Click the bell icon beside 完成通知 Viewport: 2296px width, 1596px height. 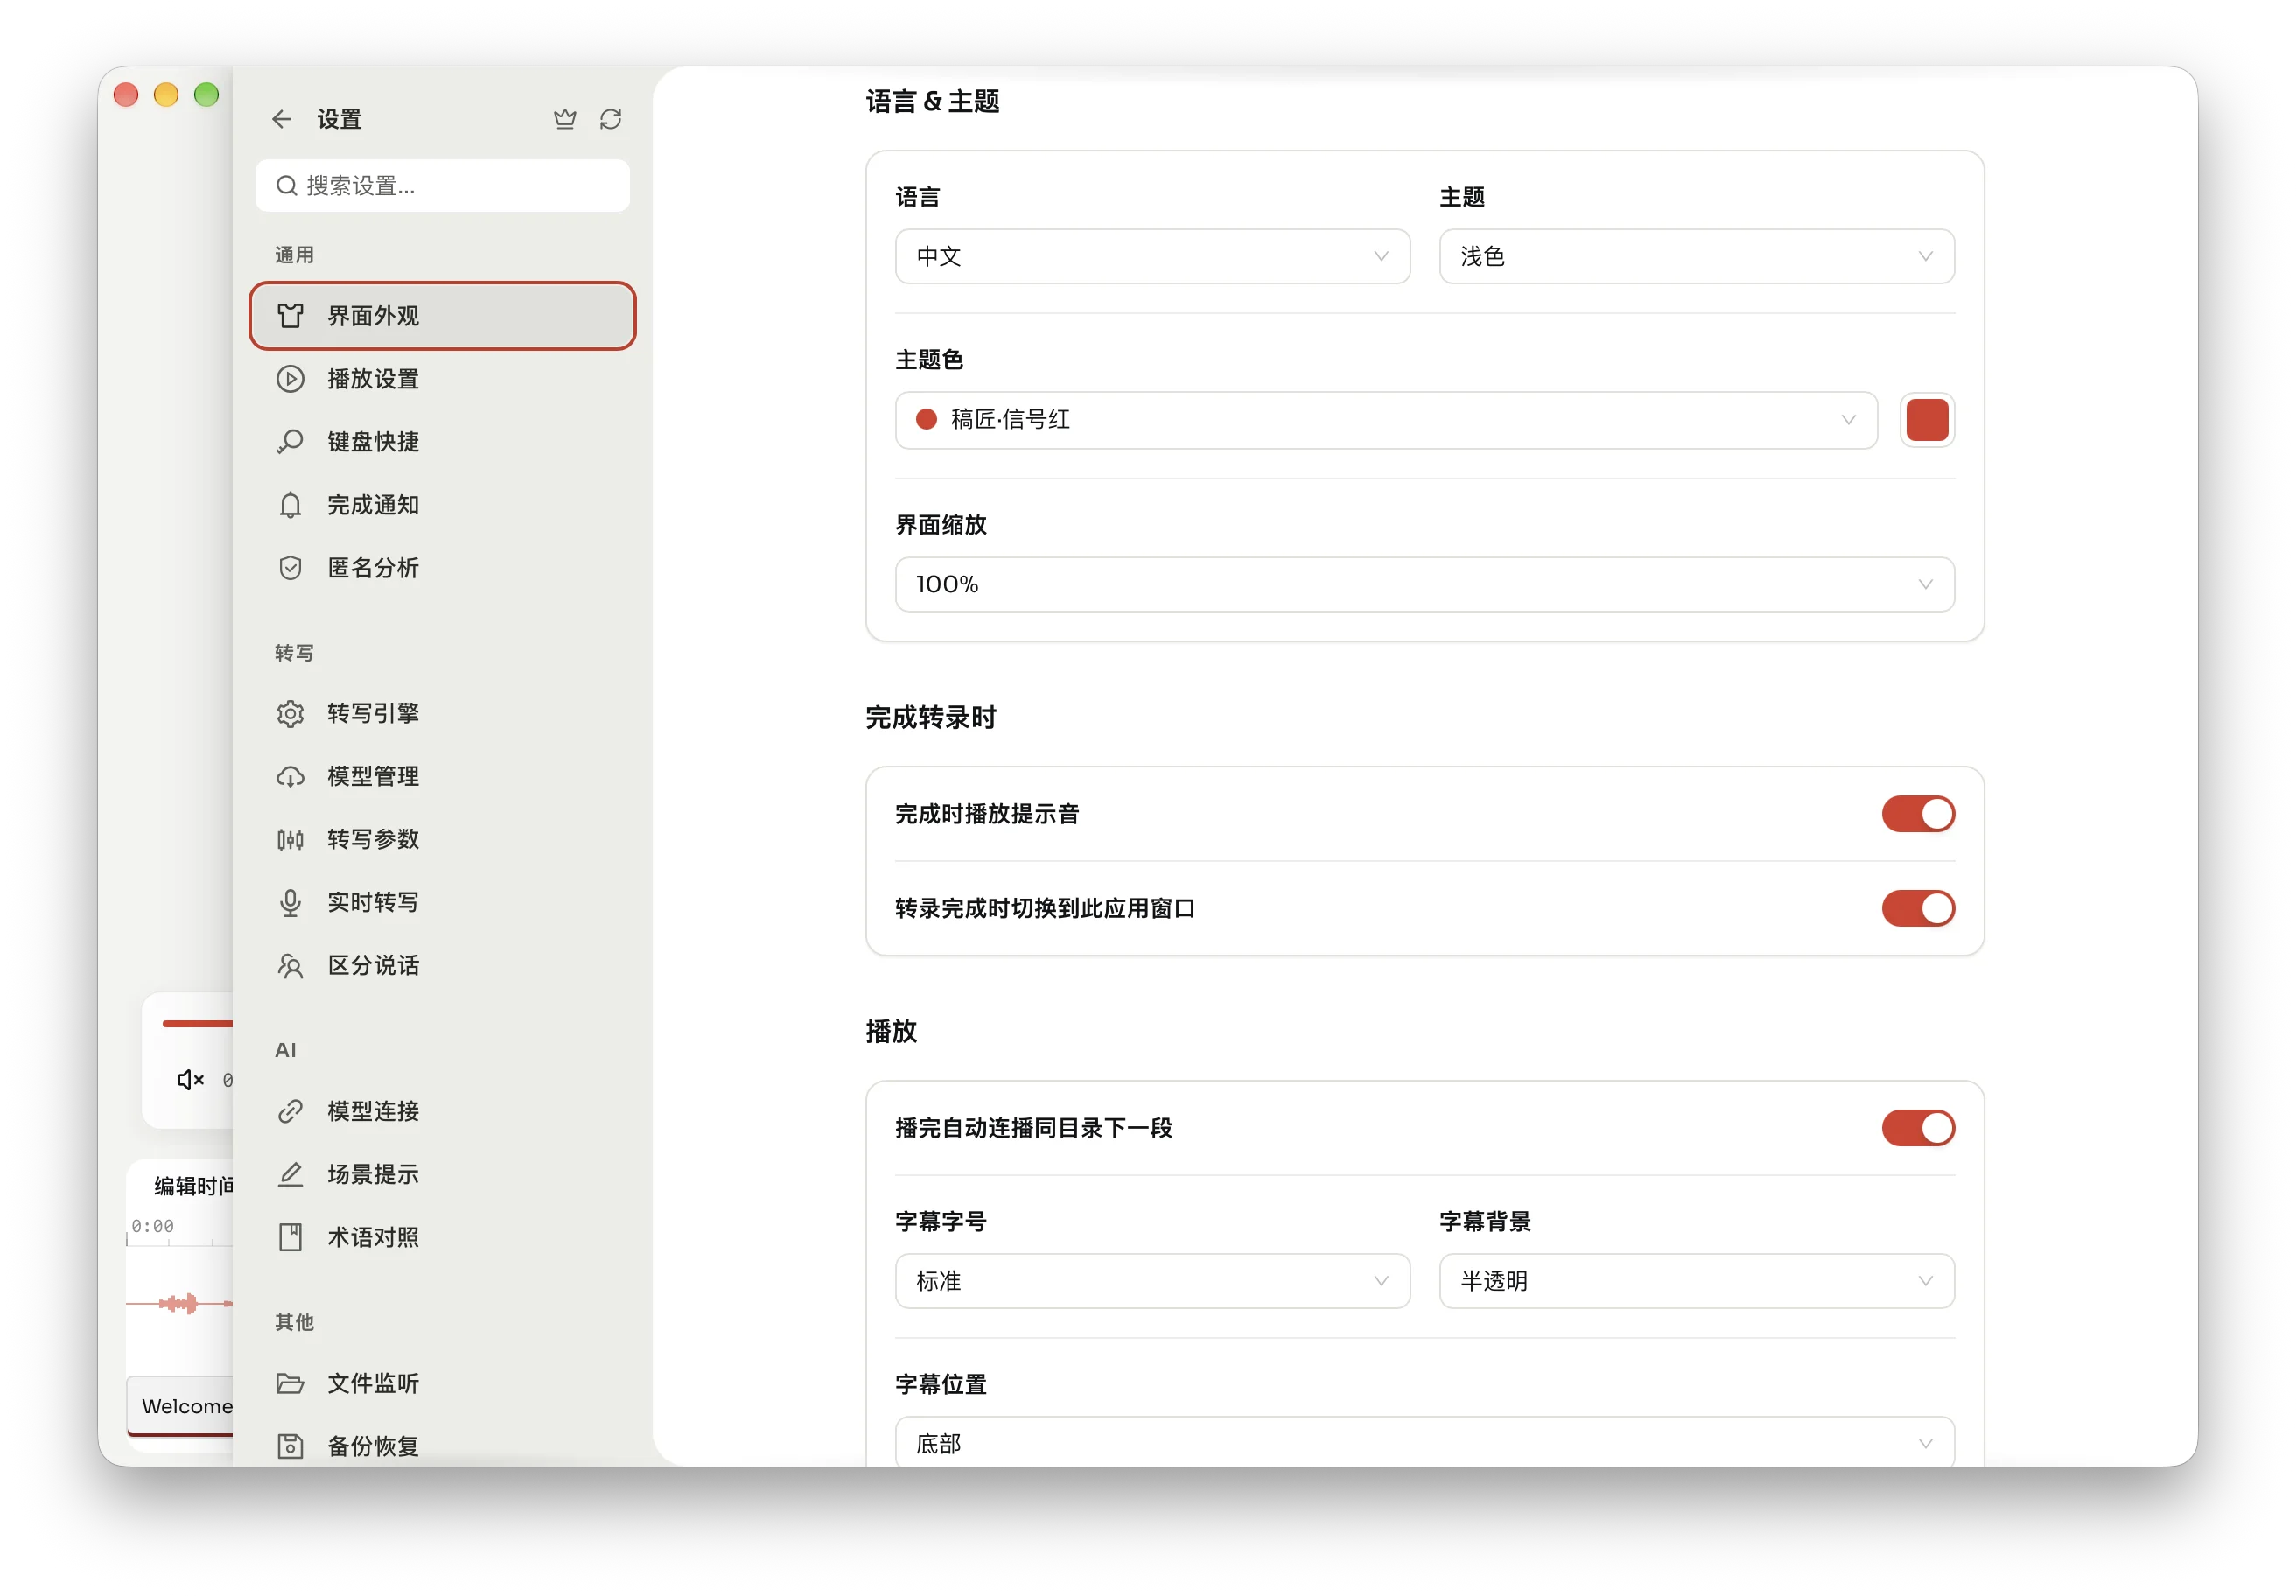click(290, 505)
